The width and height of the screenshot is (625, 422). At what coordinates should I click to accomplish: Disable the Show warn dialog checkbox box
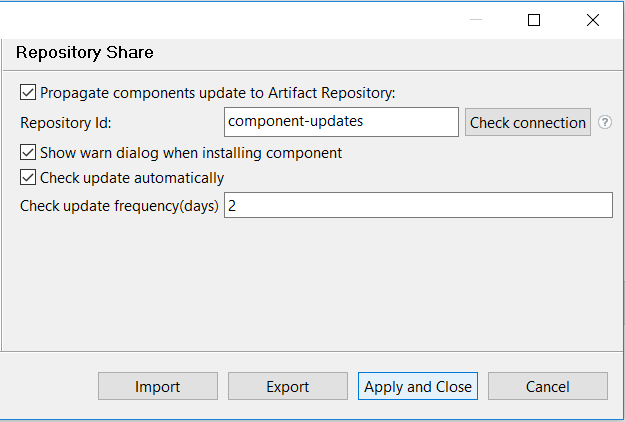point(28,153)
